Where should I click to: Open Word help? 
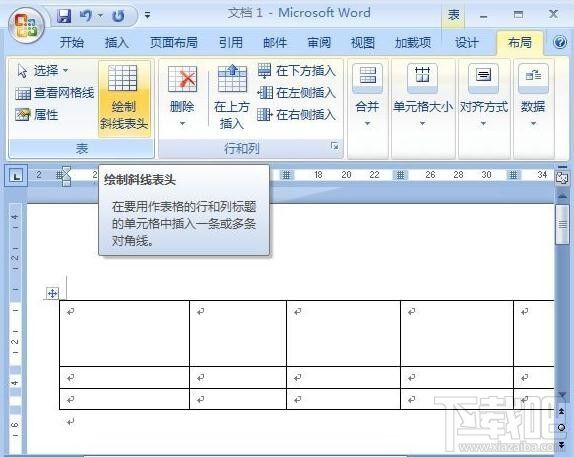(560, 42)
